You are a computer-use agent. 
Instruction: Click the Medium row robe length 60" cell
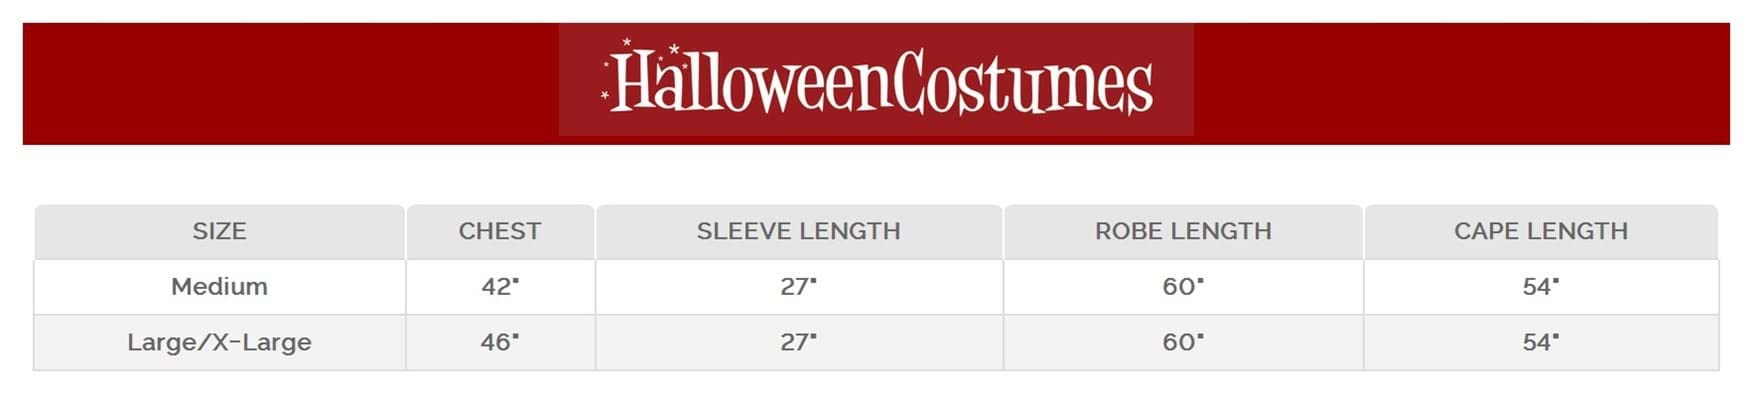pyautogui.click(x=1183, y=287)
